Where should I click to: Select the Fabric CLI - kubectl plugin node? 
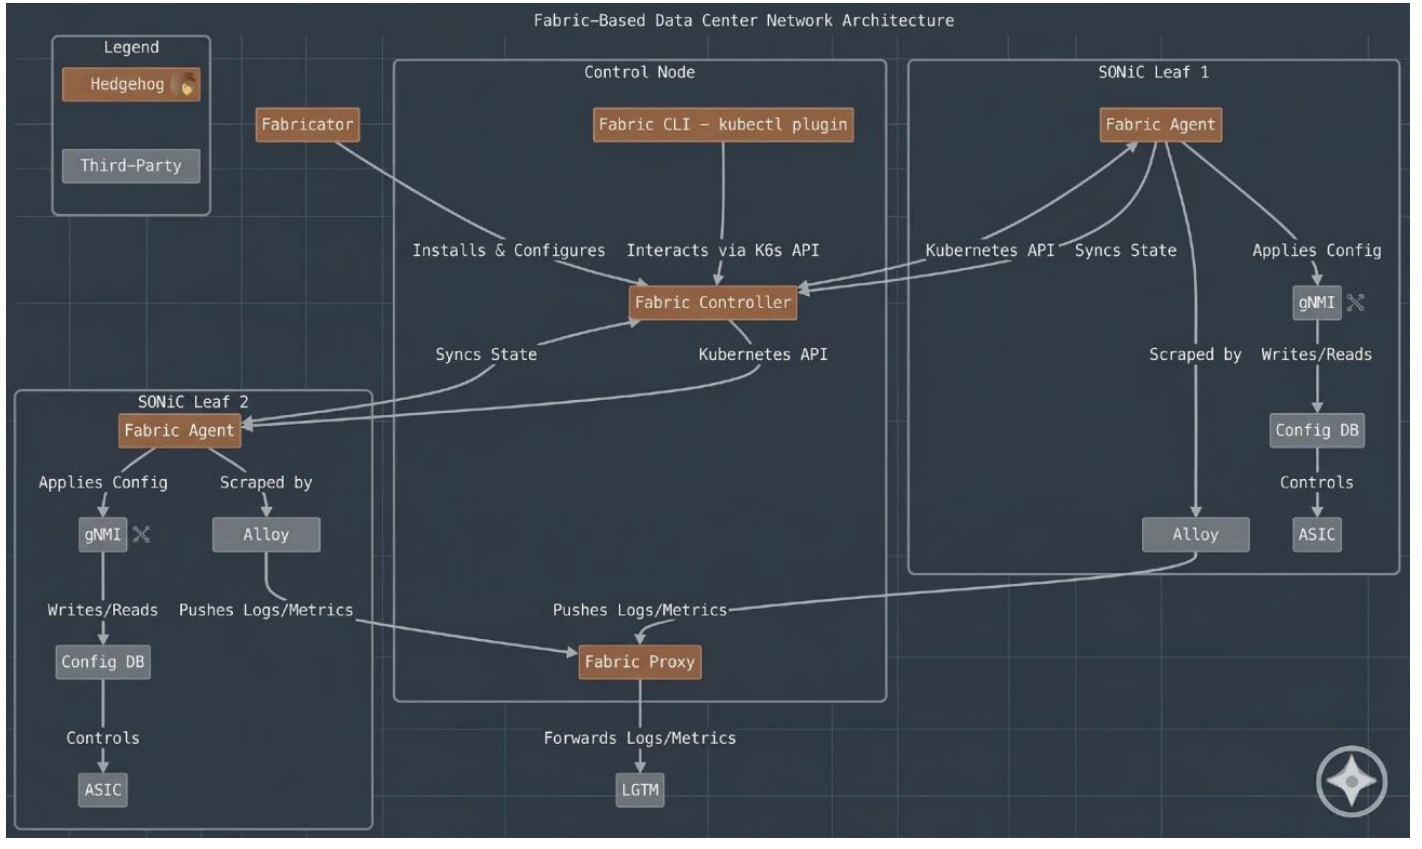[723, 124]
